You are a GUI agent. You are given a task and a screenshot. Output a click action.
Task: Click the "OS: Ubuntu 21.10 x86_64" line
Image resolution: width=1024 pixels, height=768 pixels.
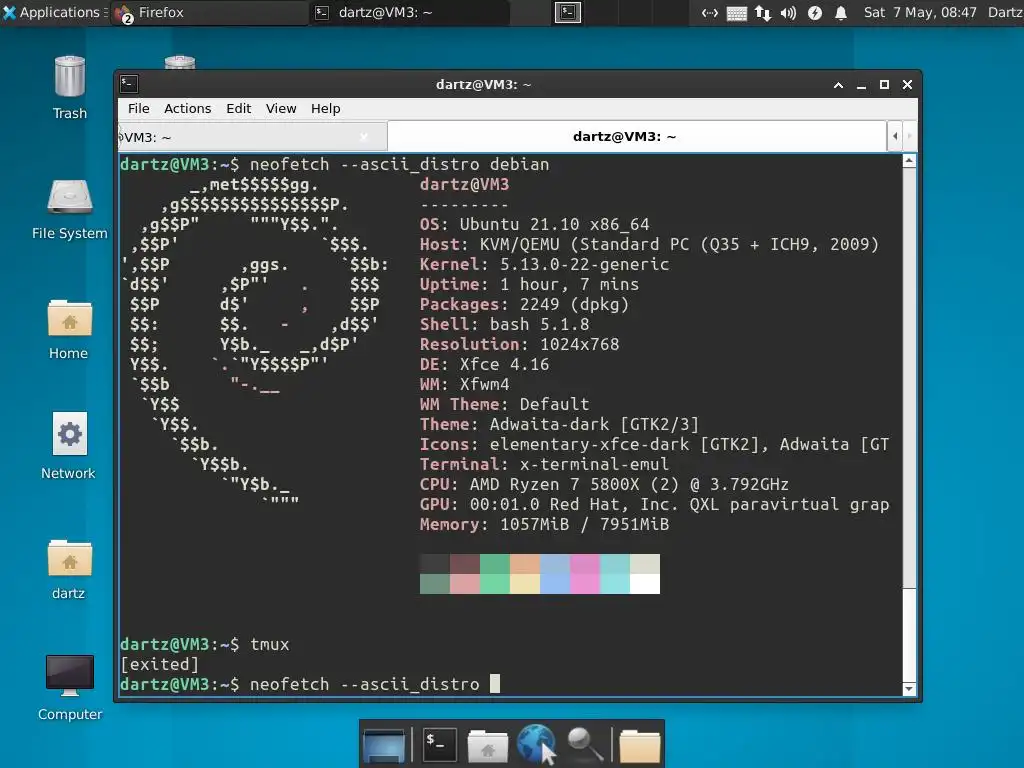click(x=534, y=225)
